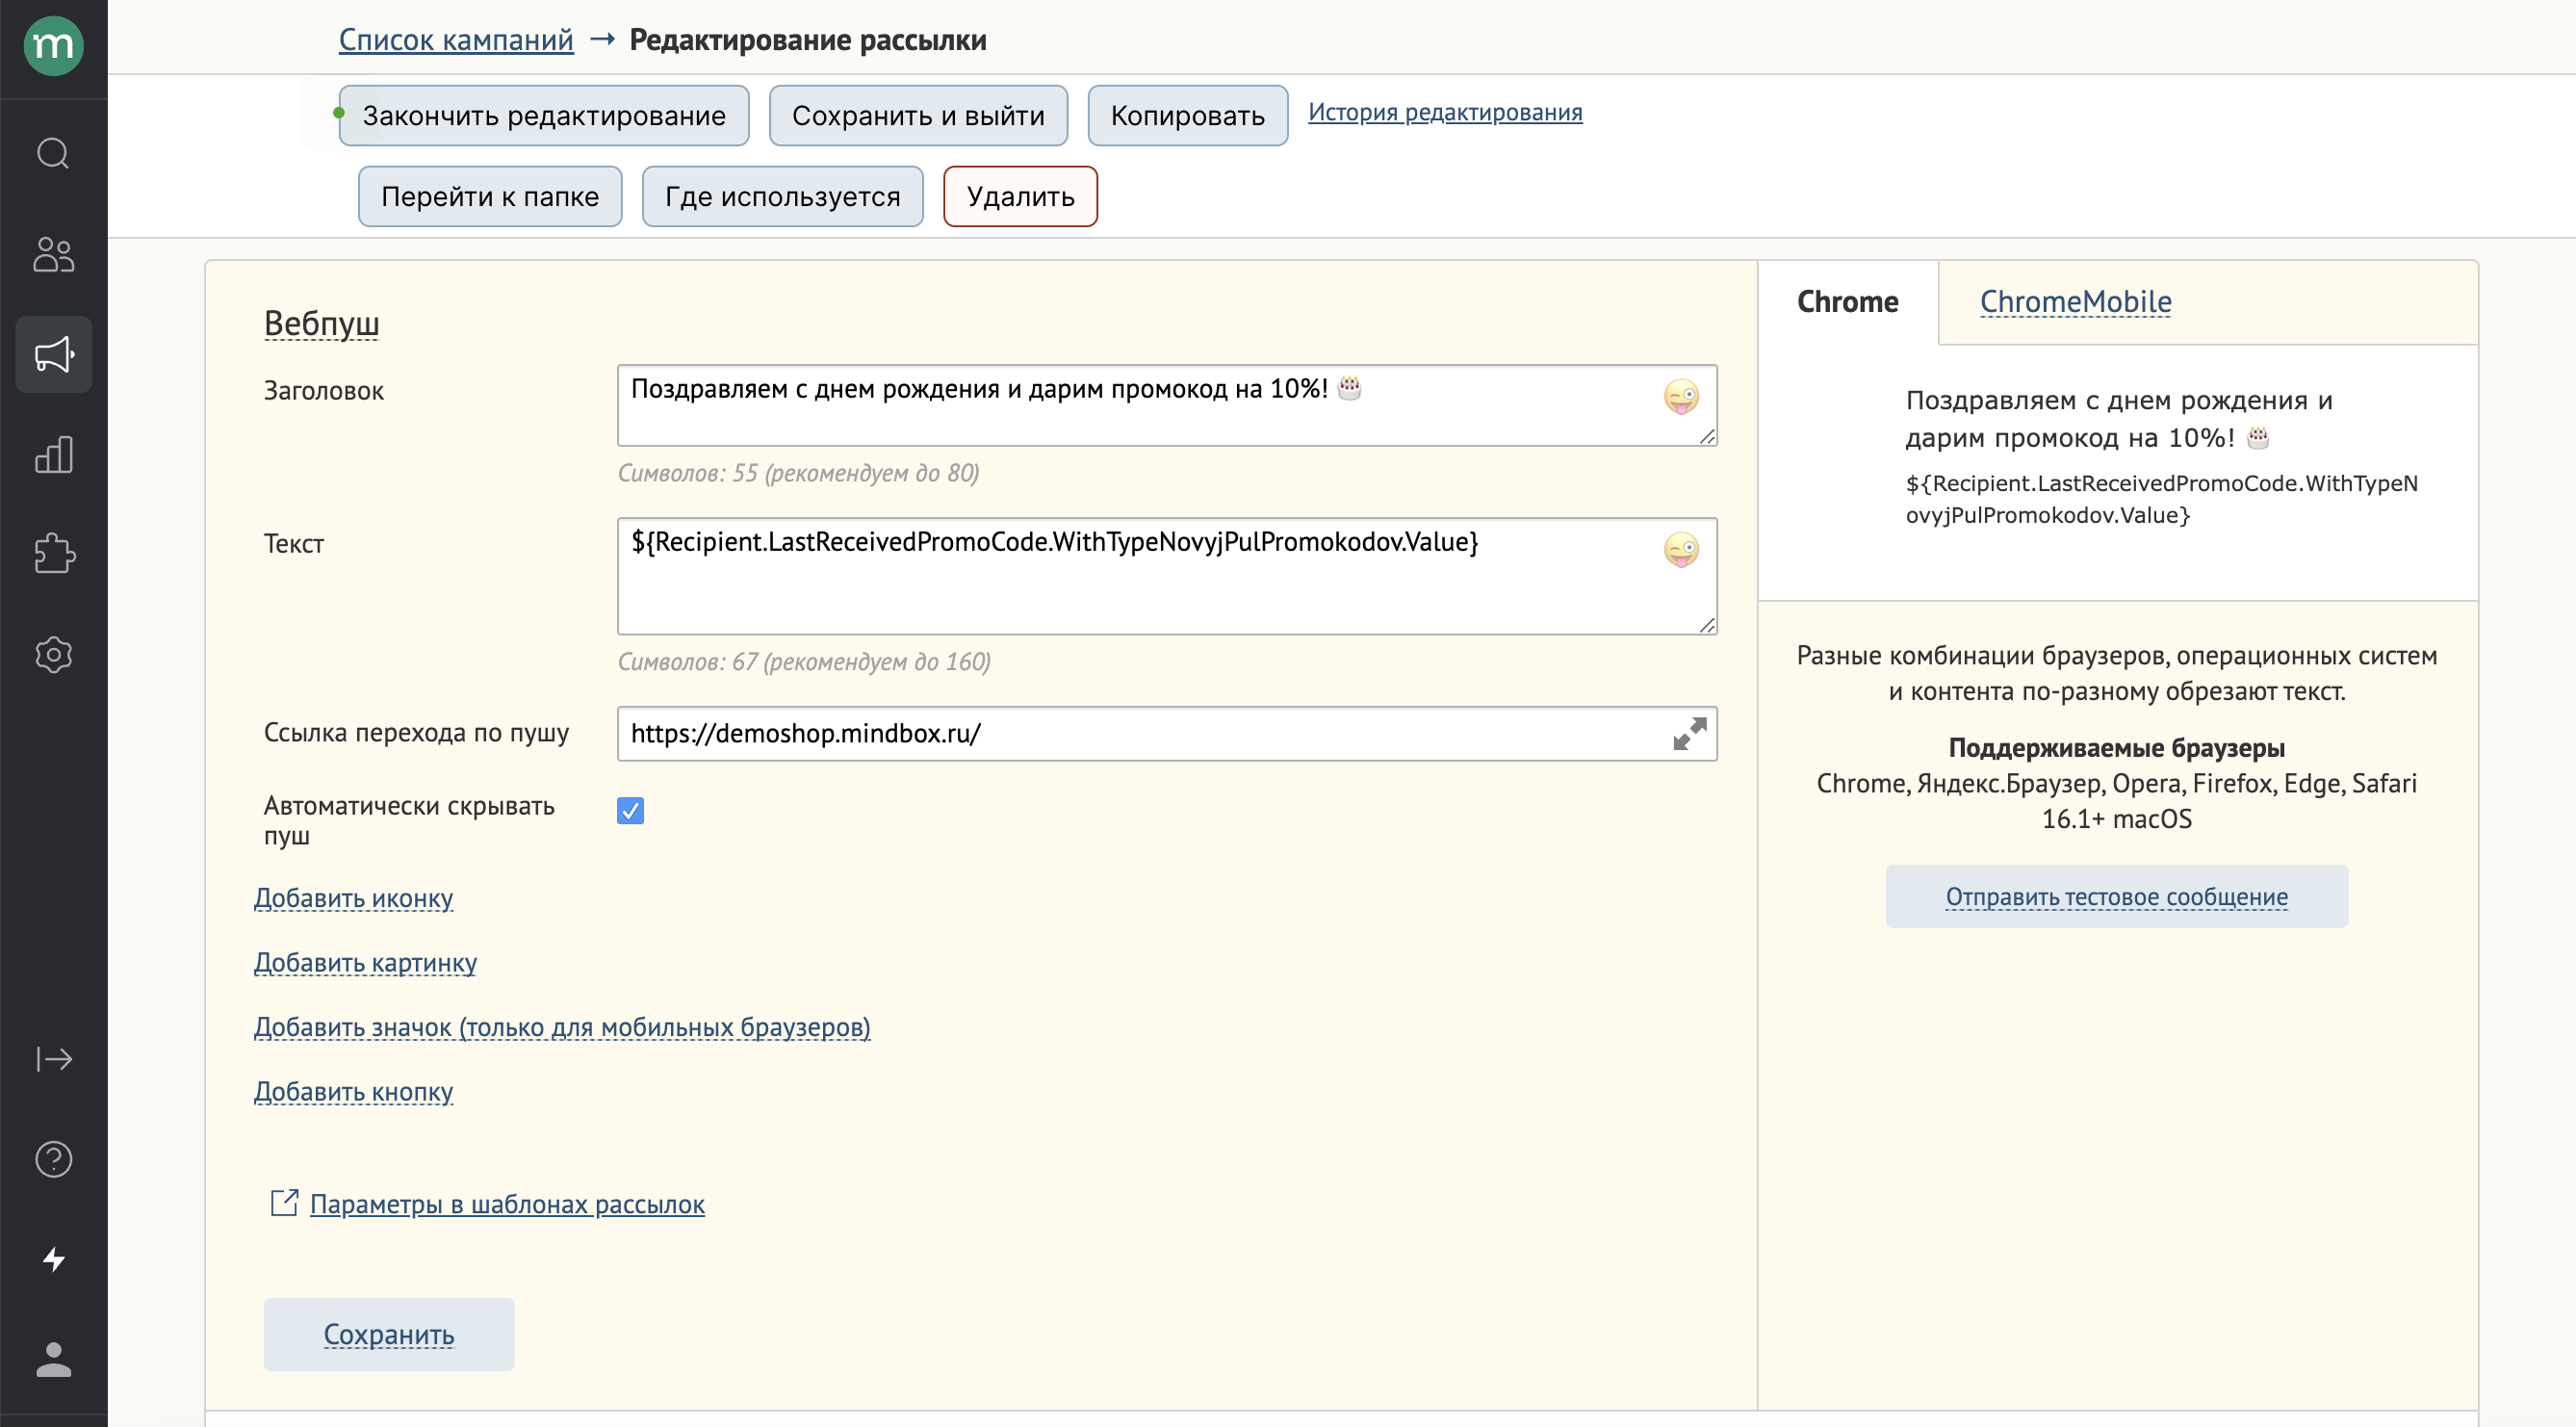
Task: Click the Поддерживаемые браузеры heading
Action: point(2116,747)
